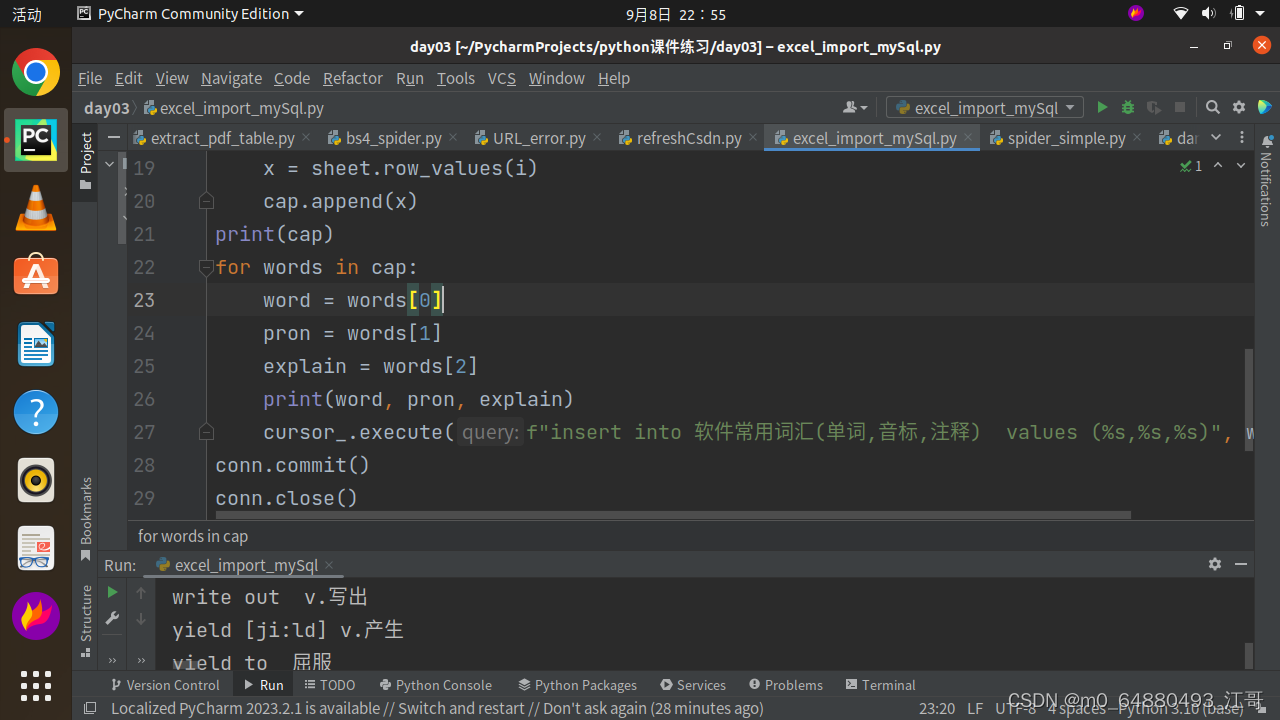
Task: Open Settings via the gear icon
Action: (x=1238, y=107)
